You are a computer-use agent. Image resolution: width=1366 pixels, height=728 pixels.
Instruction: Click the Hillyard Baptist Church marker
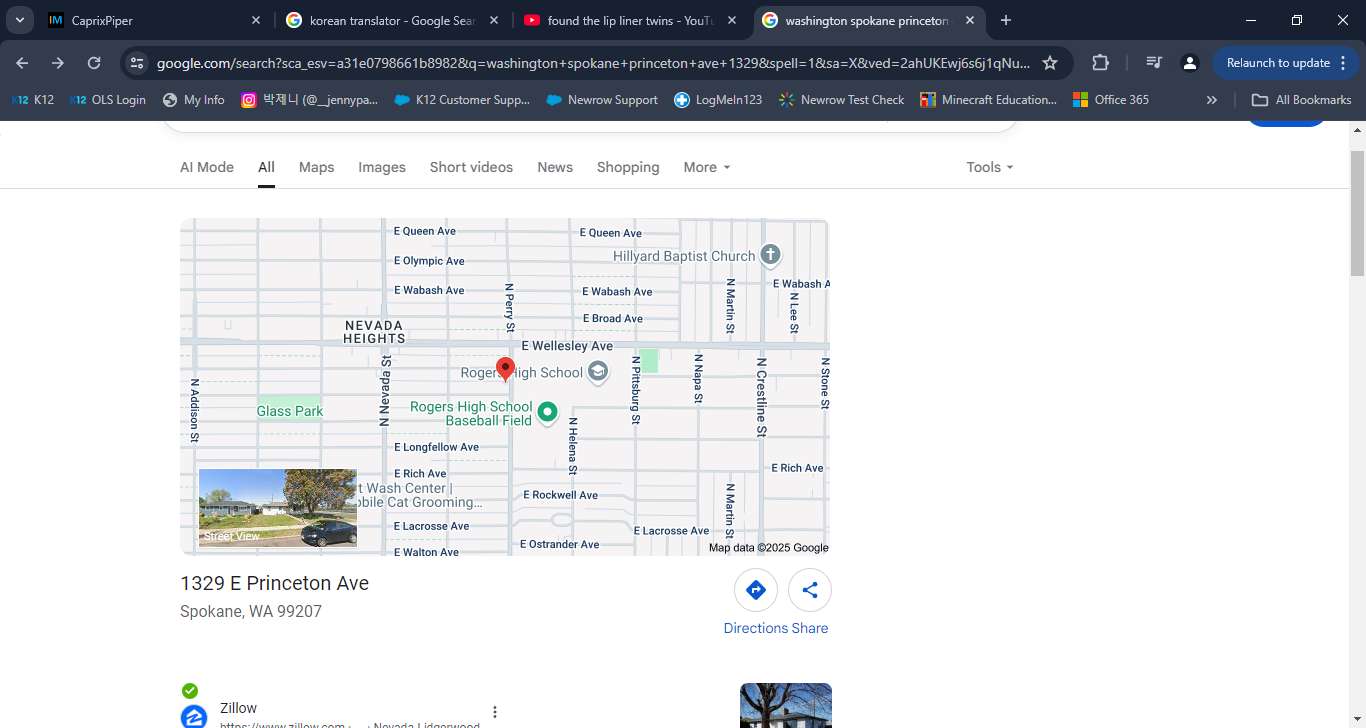tap(770, 255)
